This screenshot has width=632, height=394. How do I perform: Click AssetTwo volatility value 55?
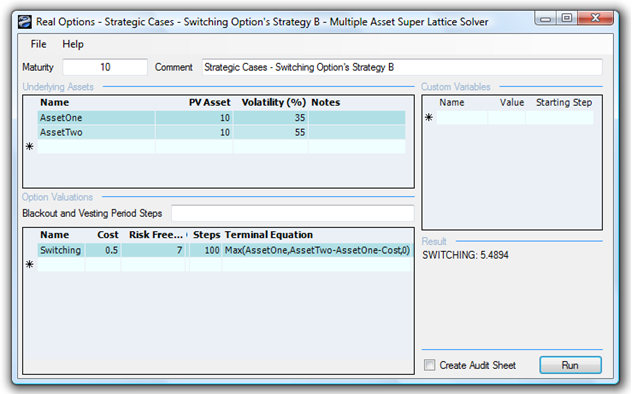pos(270,132)
